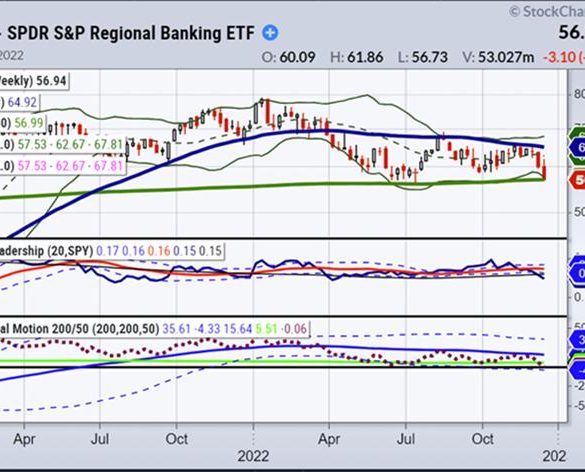The height and width of the screenshot is (472, 585).
Task: Click the last red candlestick on the chart
Action: pos(545,170)
